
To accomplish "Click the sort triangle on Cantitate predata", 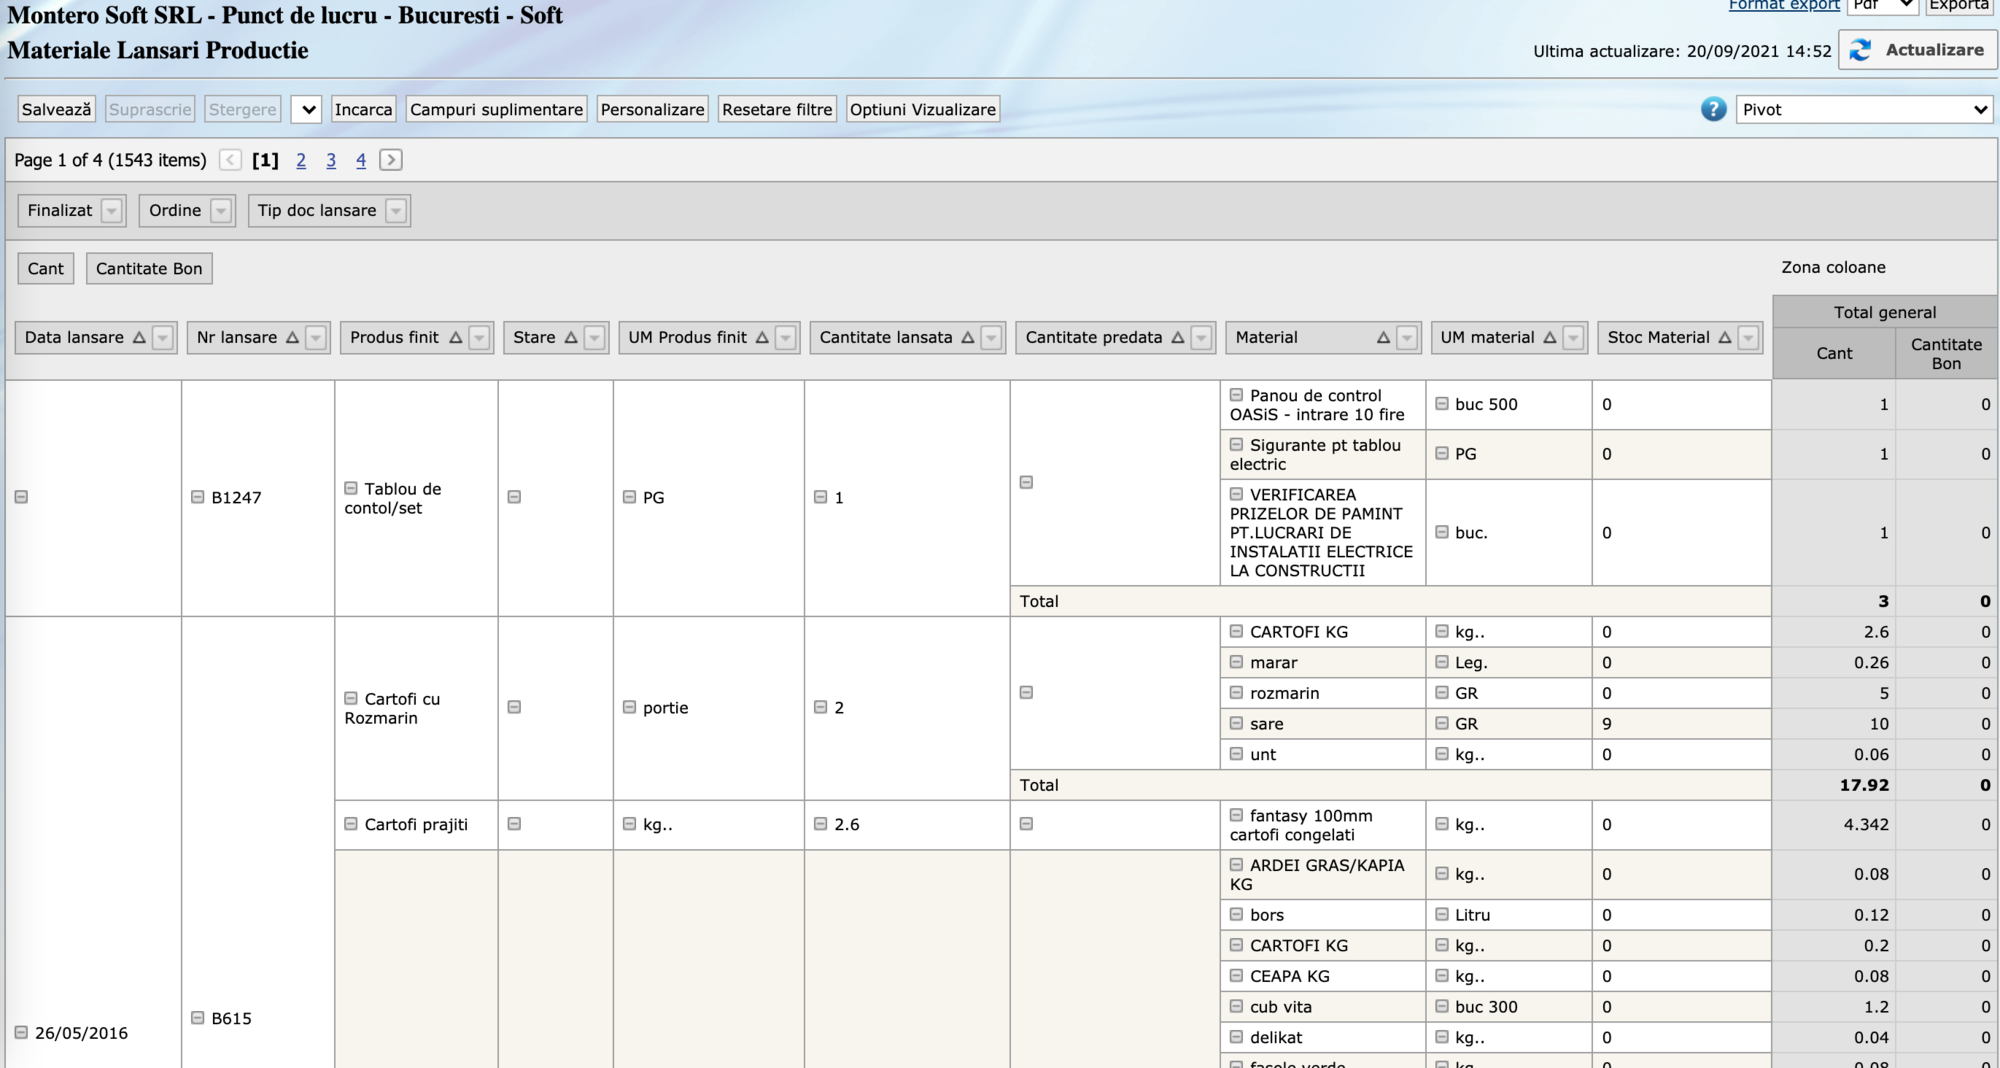I will [x=1178, y=338].
